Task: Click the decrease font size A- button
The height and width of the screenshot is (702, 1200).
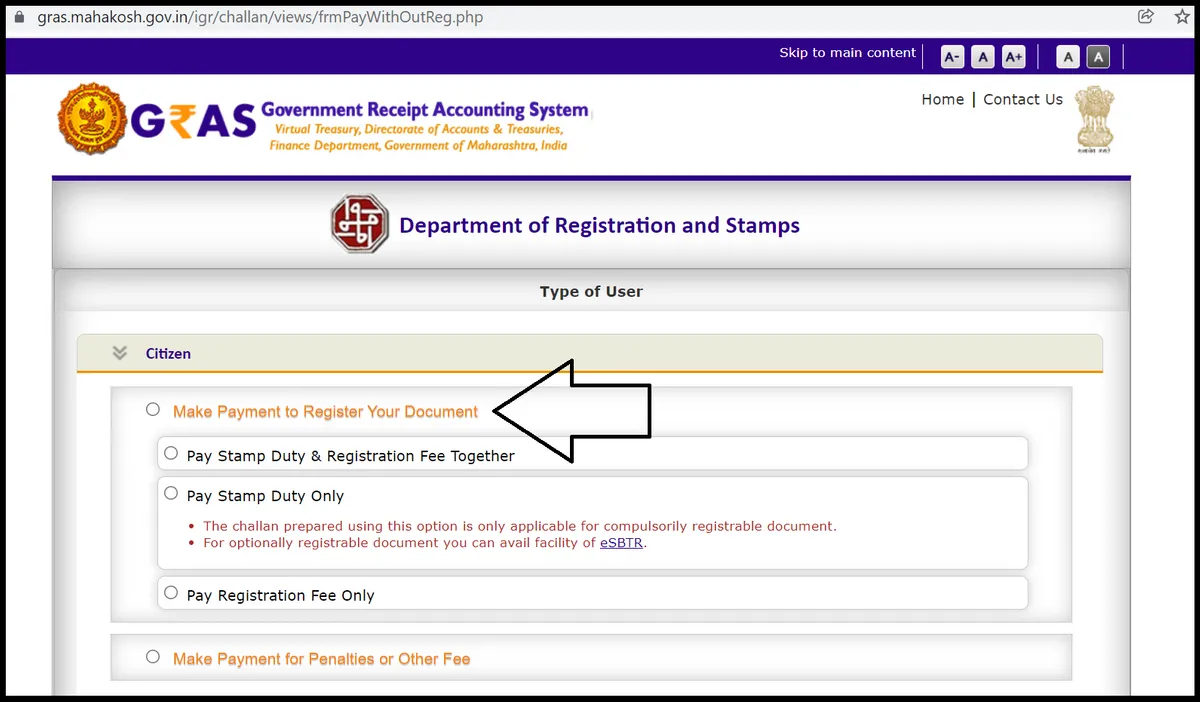Action: (x=953, y=57)
